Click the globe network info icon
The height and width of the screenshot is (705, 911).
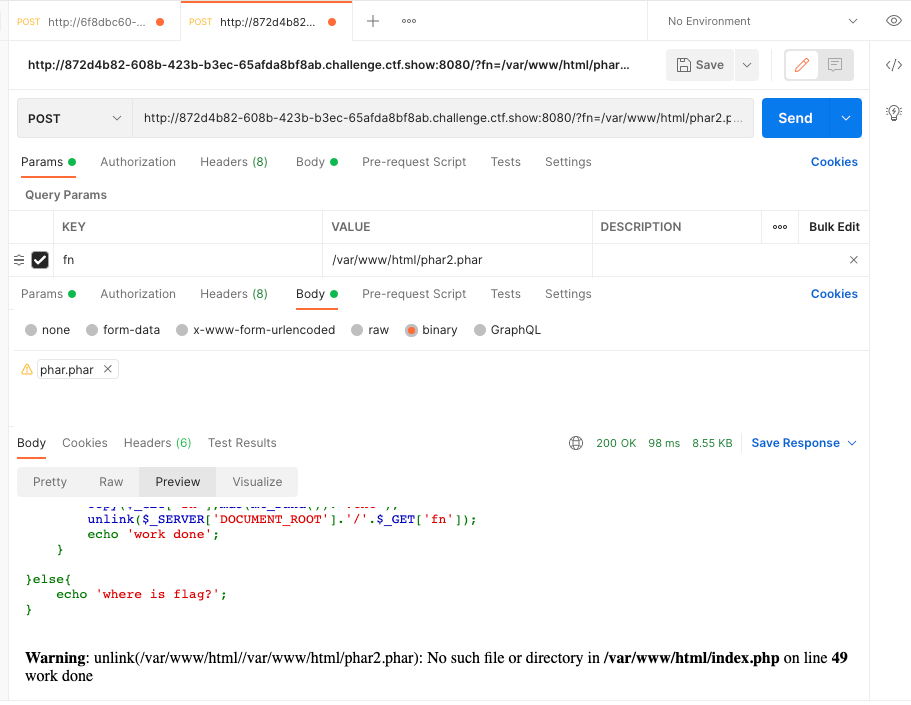[x=575, y=442]
